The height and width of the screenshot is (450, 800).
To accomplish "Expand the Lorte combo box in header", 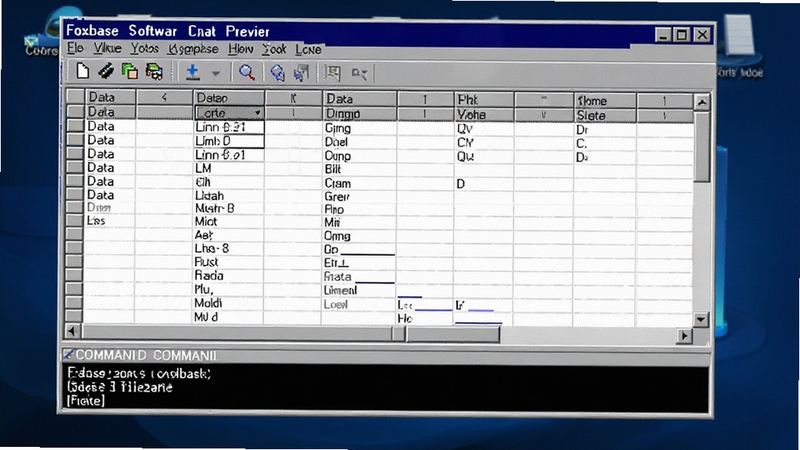I will tap(258, 113).
